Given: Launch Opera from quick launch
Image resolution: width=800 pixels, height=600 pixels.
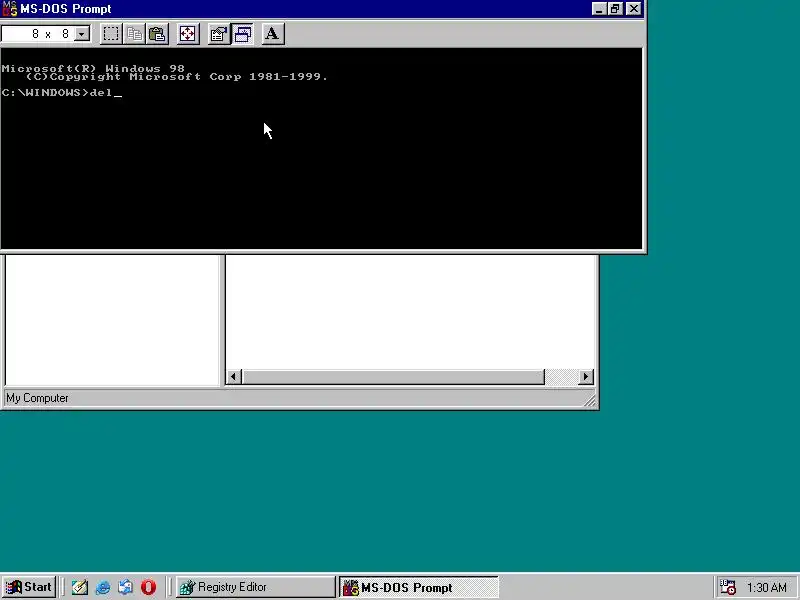Looking at the screenshot, I should click(x=148, y=587).
